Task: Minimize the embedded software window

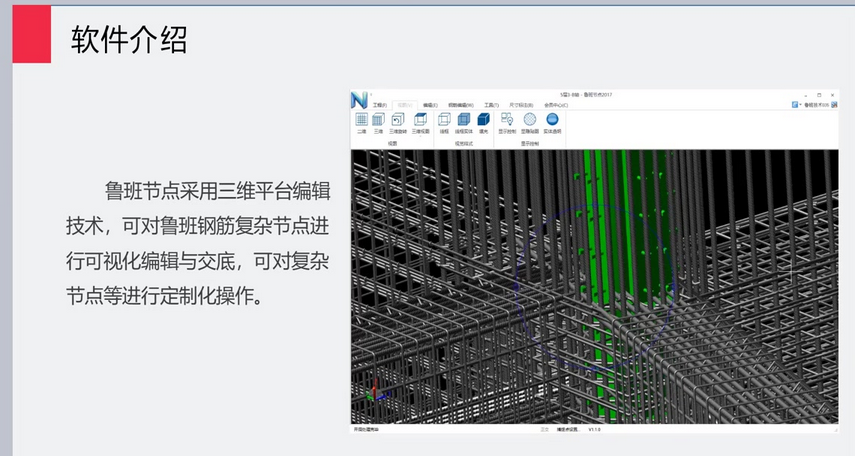Action: point(806,95)
